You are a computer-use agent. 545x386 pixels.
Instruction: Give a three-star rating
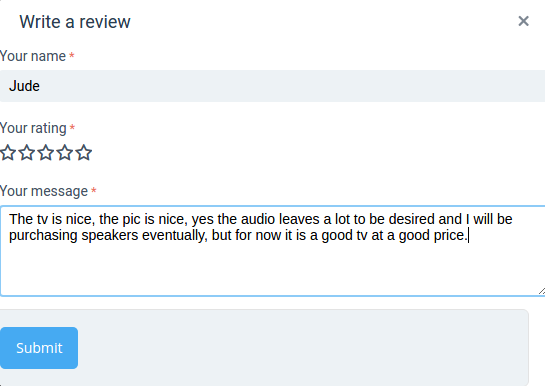46,153
